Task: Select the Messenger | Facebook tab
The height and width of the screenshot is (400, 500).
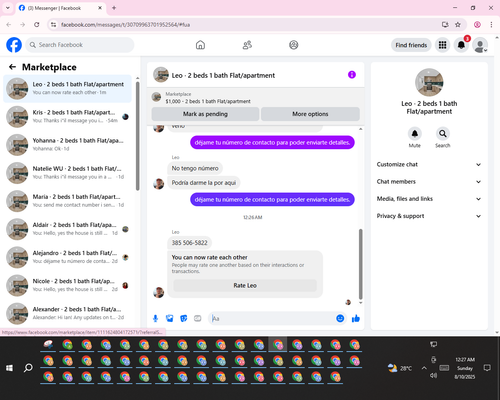Action: point(61,8)
